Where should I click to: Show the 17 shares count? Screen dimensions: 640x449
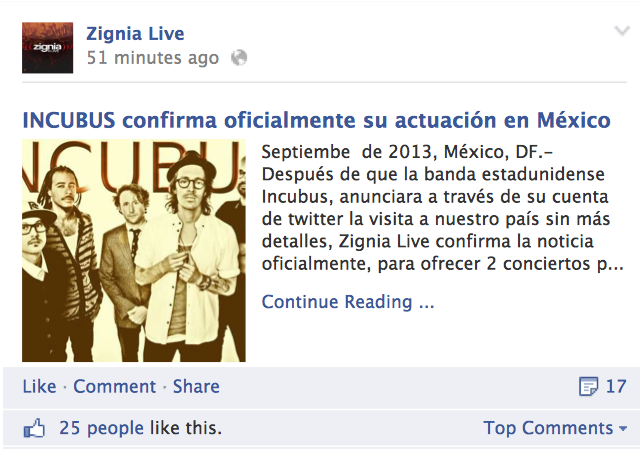tap(616, 387)
